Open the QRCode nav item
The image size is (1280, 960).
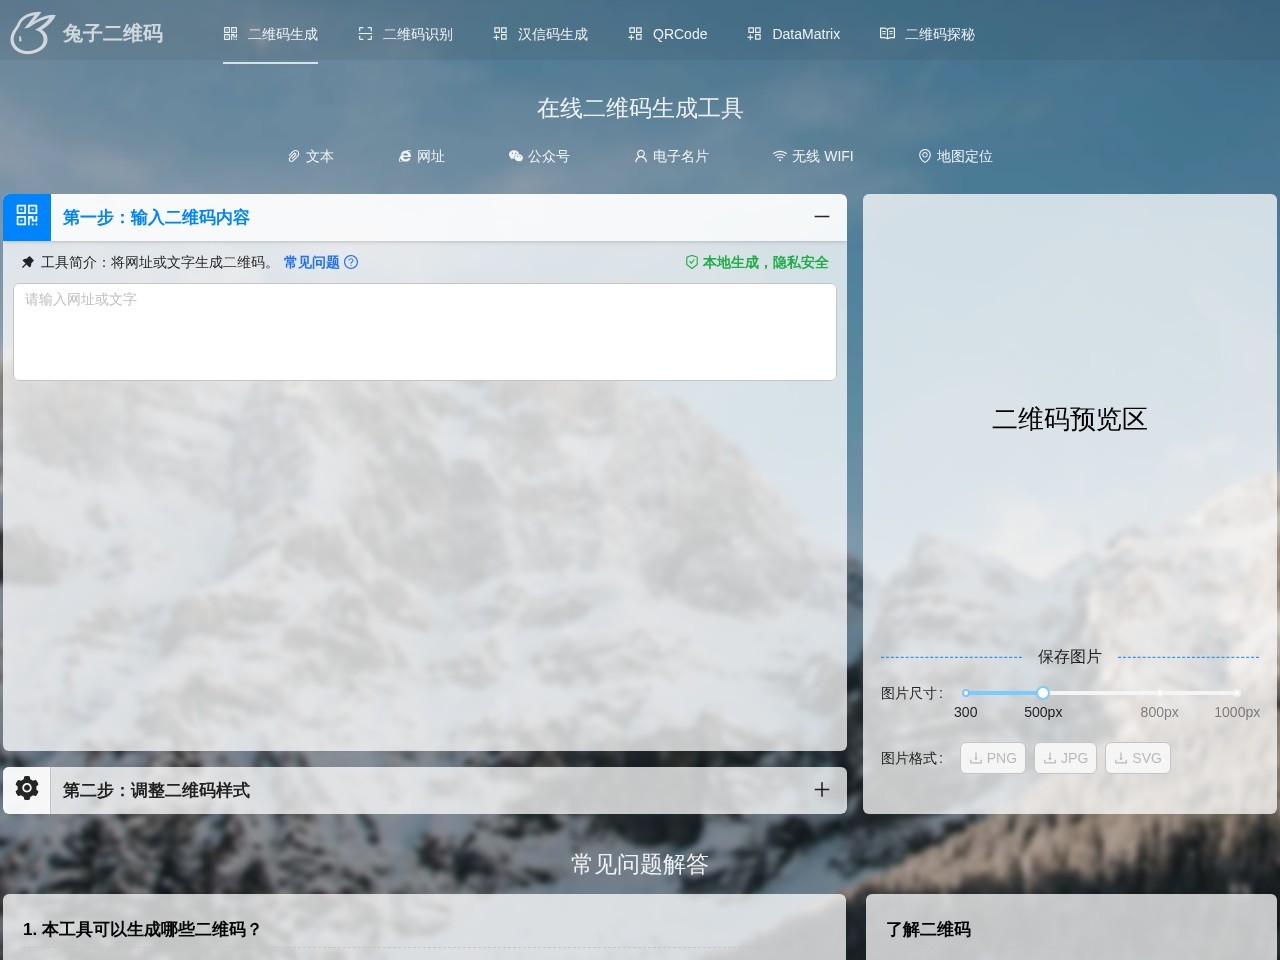point(667,34)
